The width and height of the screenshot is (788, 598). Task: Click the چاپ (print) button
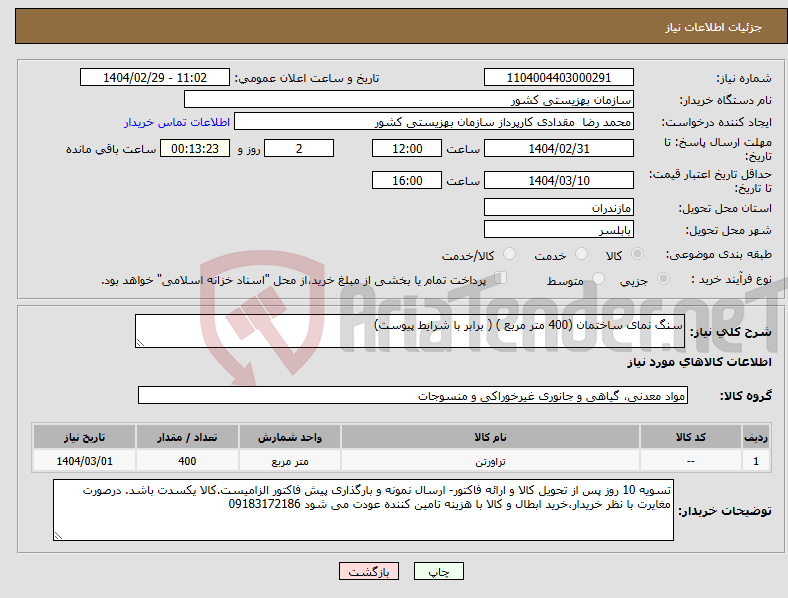pos(438,571)
